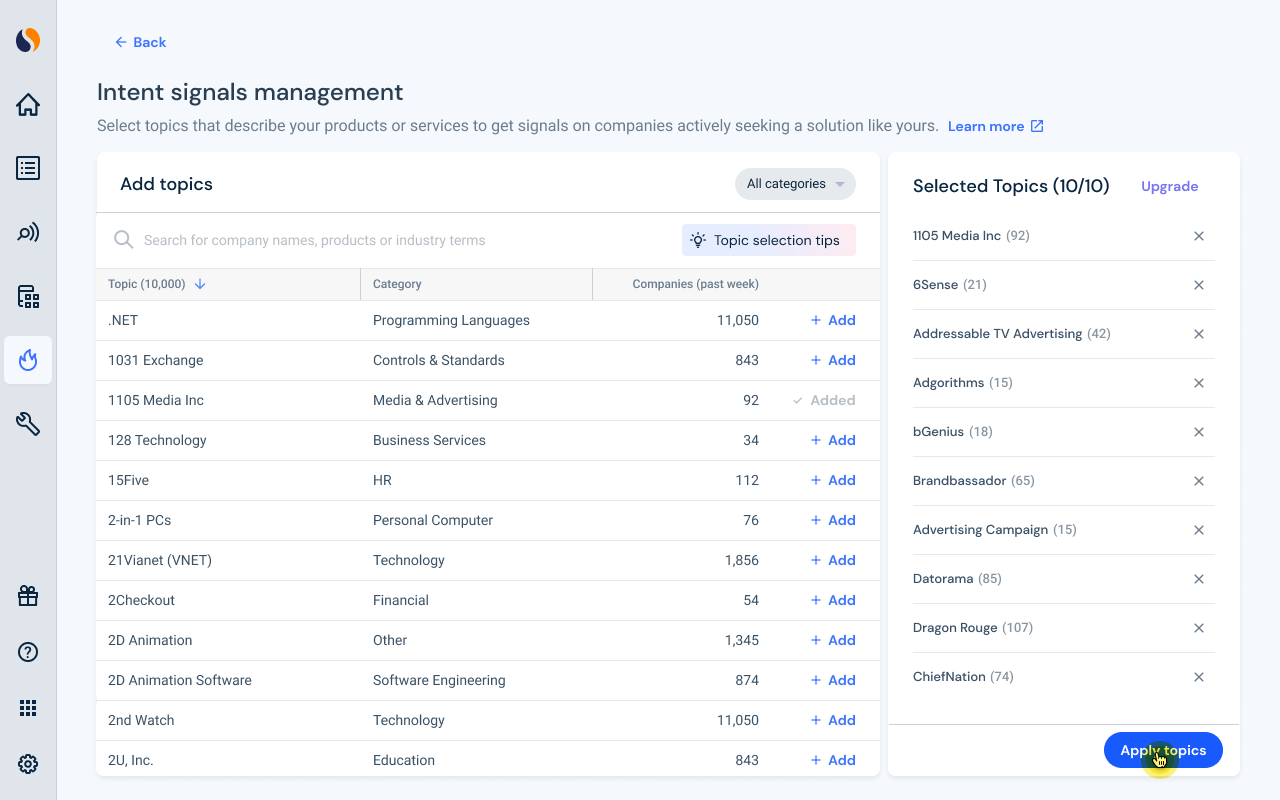1280x800 pixels.
Task: Remove Datorama from selected topics
Action: (x=1199, y=579)
